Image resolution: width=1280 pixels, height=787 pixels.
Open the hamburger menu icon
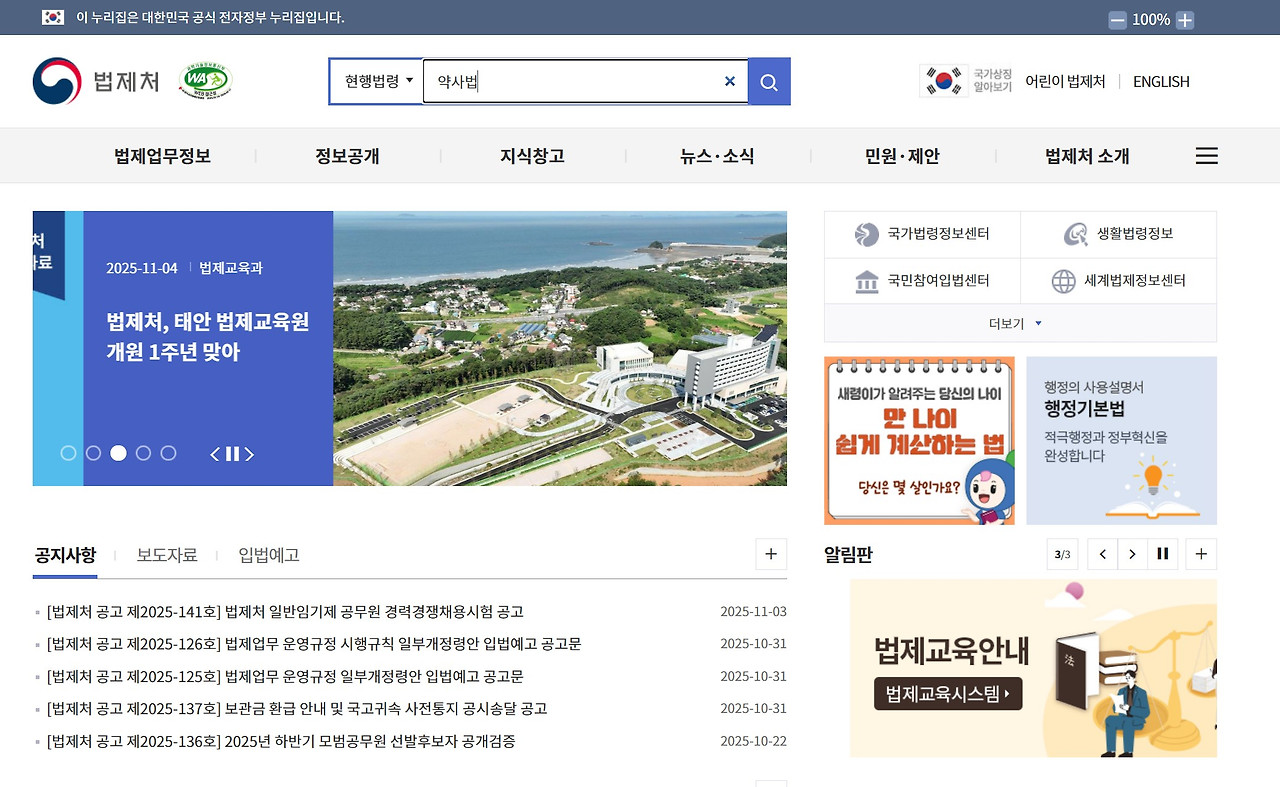click(x=1206, y=155)
